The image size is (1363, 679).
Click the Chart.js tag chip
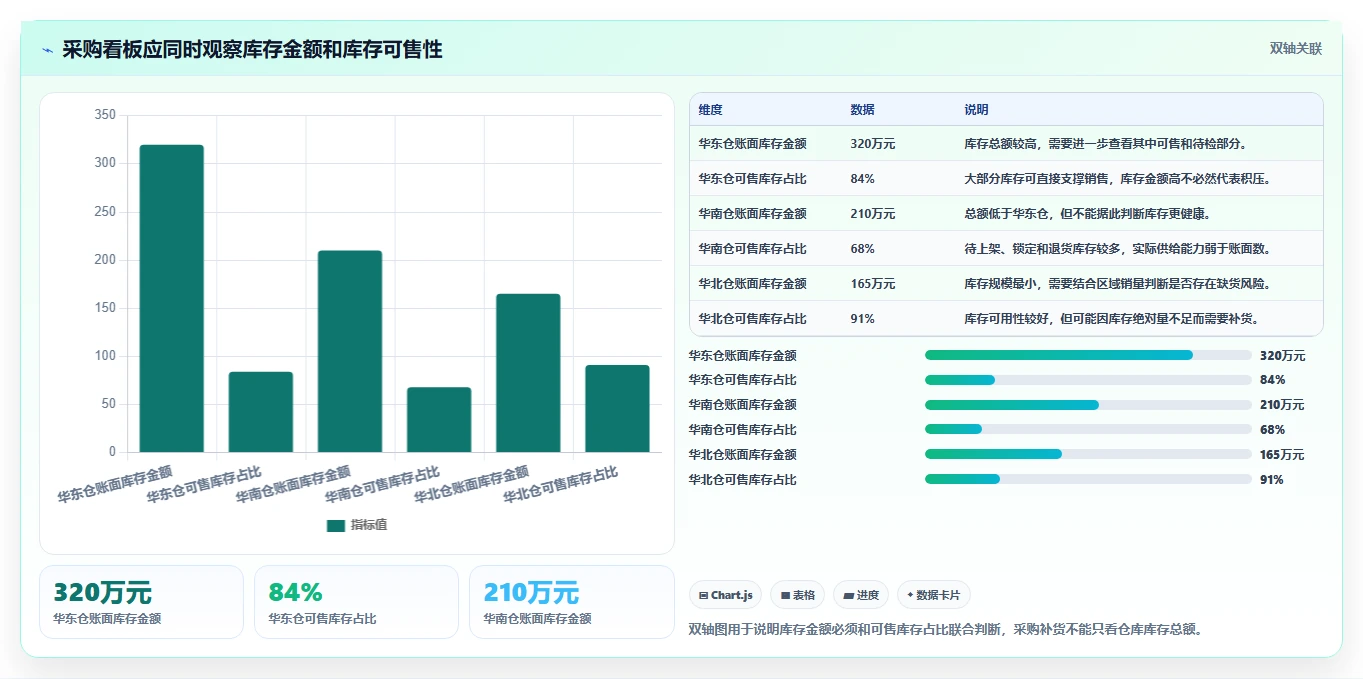pos(725,595)
